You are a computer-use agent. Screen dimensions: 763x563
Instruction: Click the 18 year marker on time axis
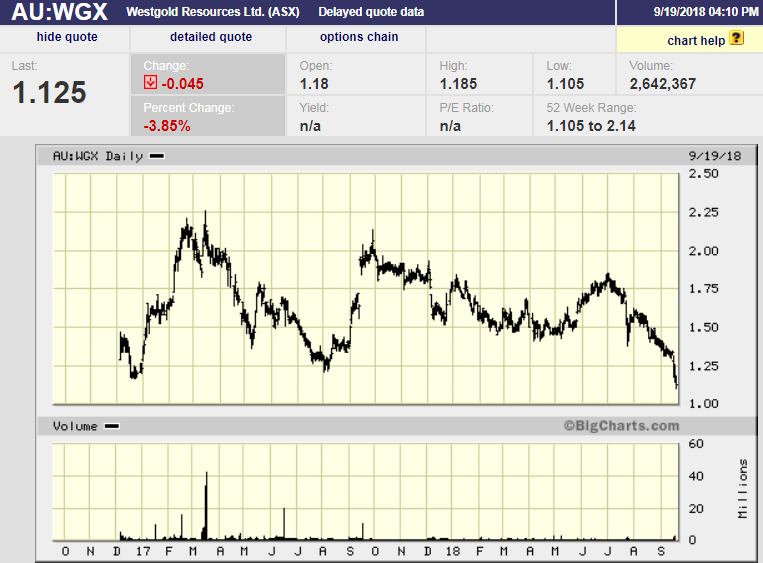(453, 552)
